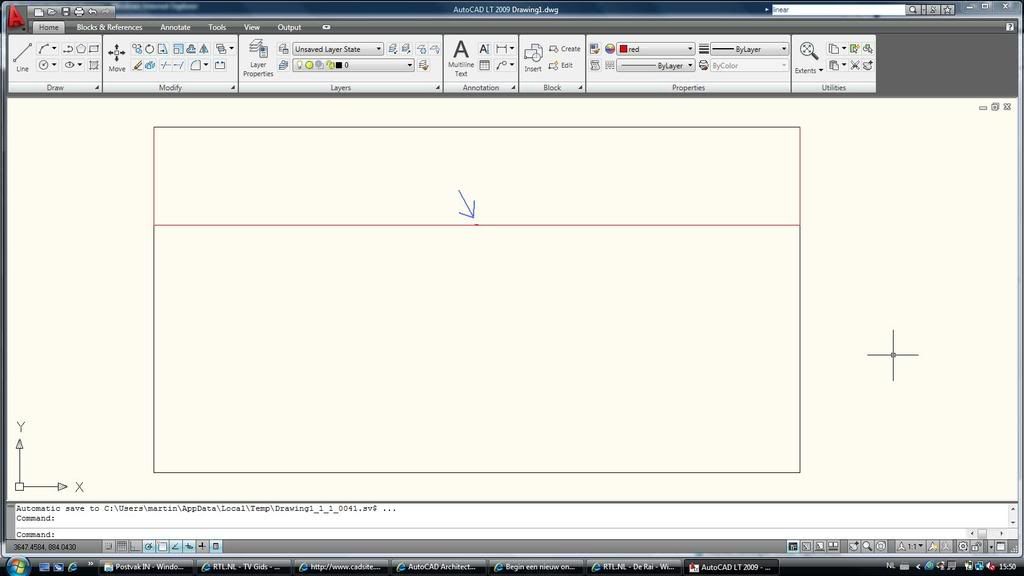Click the Zoom magnifier in status bar
Screen dimensions: 1024x576
coord(867,547)
